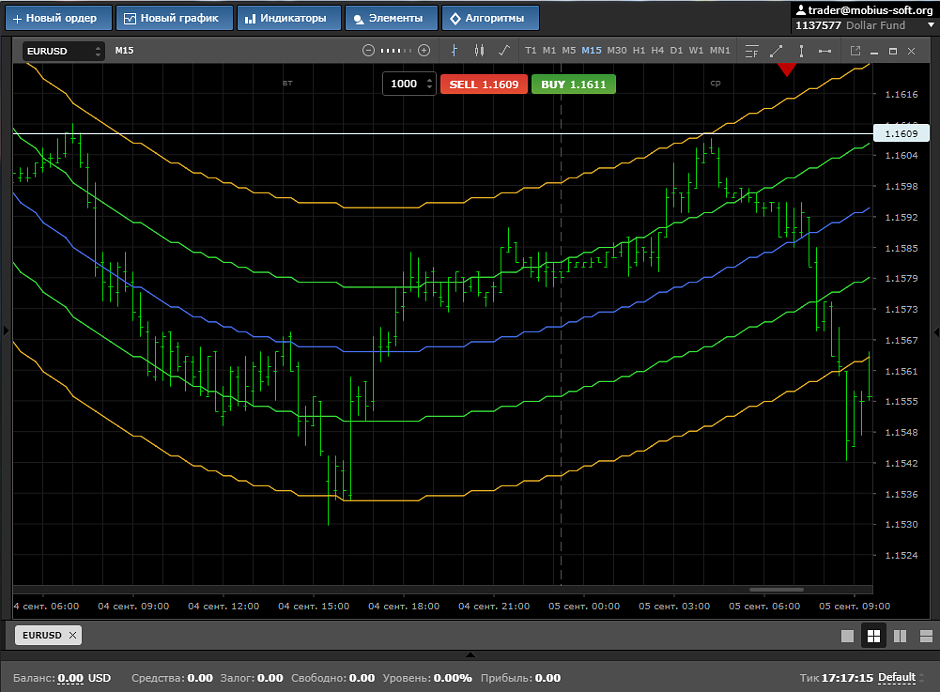Viewport: 940px width, 692px height.
Task: Expand the right side panel arrow
Action: pyautogui.click(x=936, y=331)
